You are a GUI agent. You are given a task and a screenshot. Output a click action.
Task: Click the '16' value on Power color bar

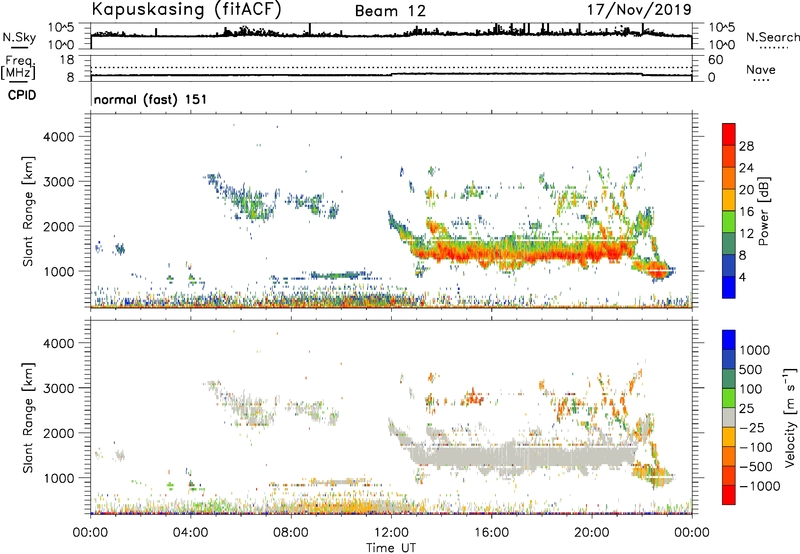point(746,212)
